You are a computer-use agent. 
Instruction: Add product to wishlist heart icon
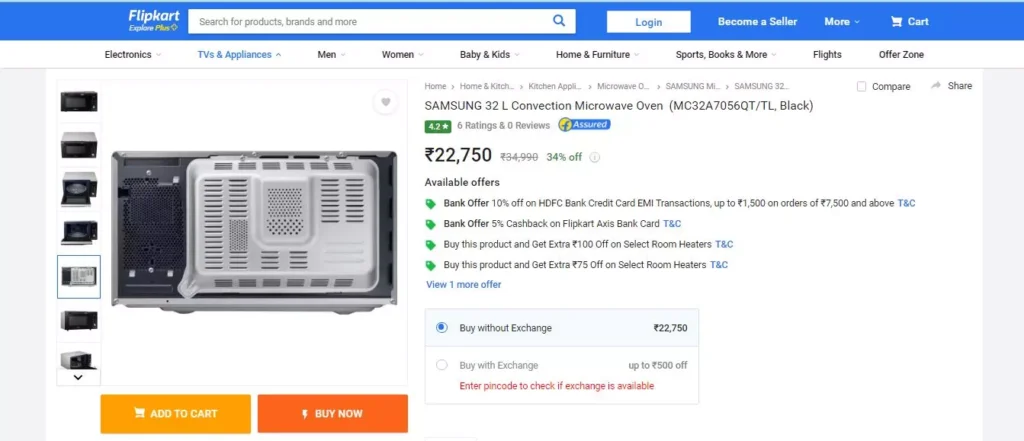[386, 102]
